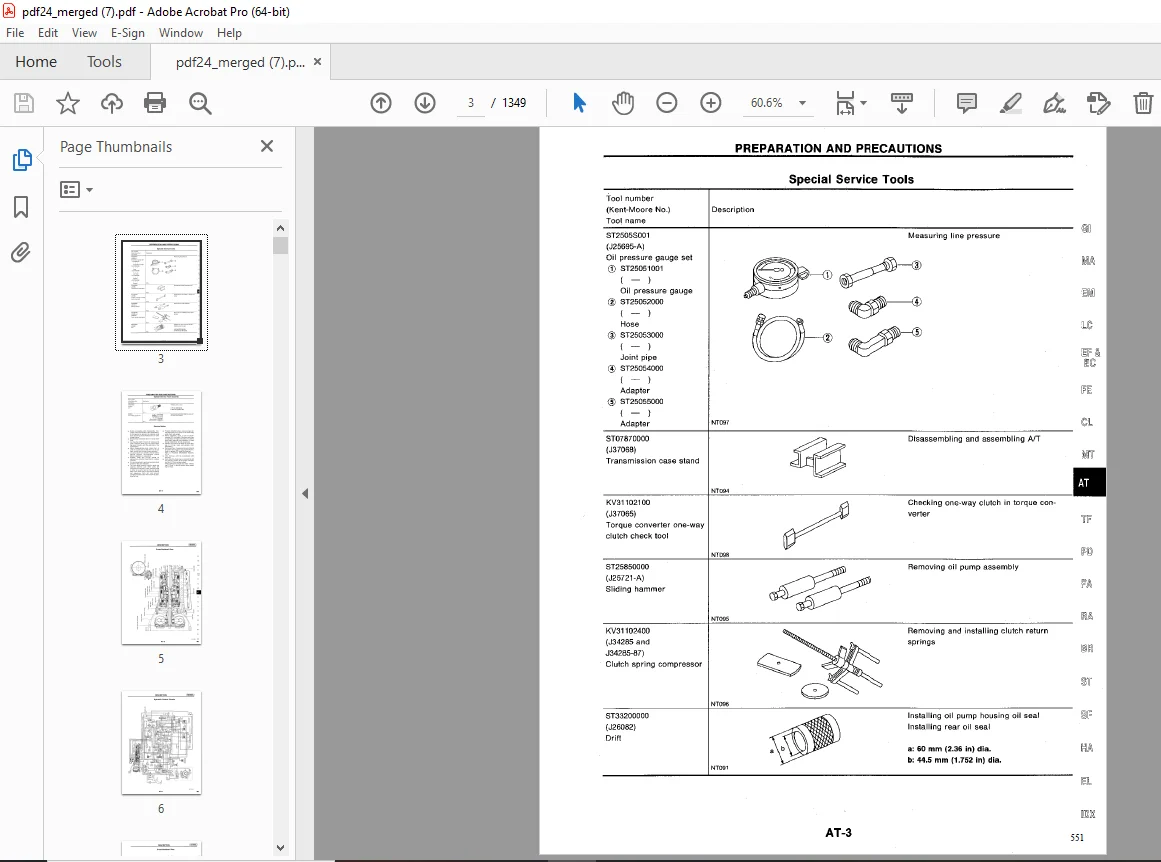The height and width of the screenshot is (862, 1161).
Task: Click the 'Oil pressure gauge set' text
Action: (x=649, y=258)
